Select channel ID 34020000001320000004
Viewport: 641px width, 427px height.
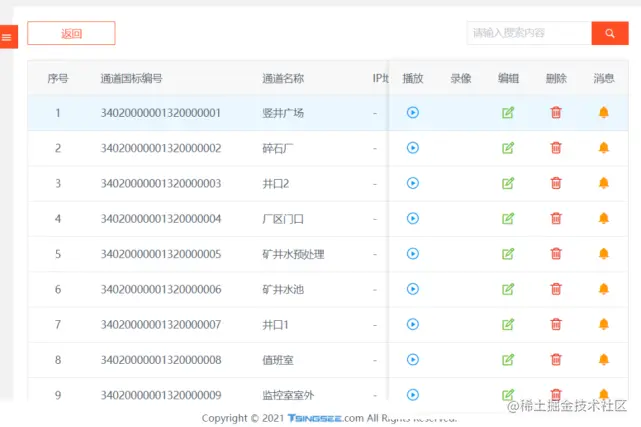pos(161,219)
